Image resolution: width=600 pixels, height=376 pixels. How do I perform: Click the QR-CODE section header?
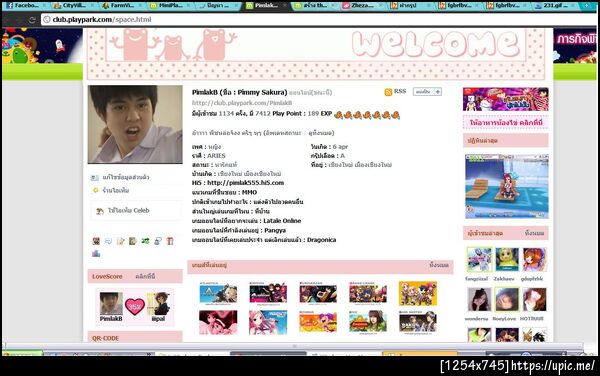tap(135, 337)
